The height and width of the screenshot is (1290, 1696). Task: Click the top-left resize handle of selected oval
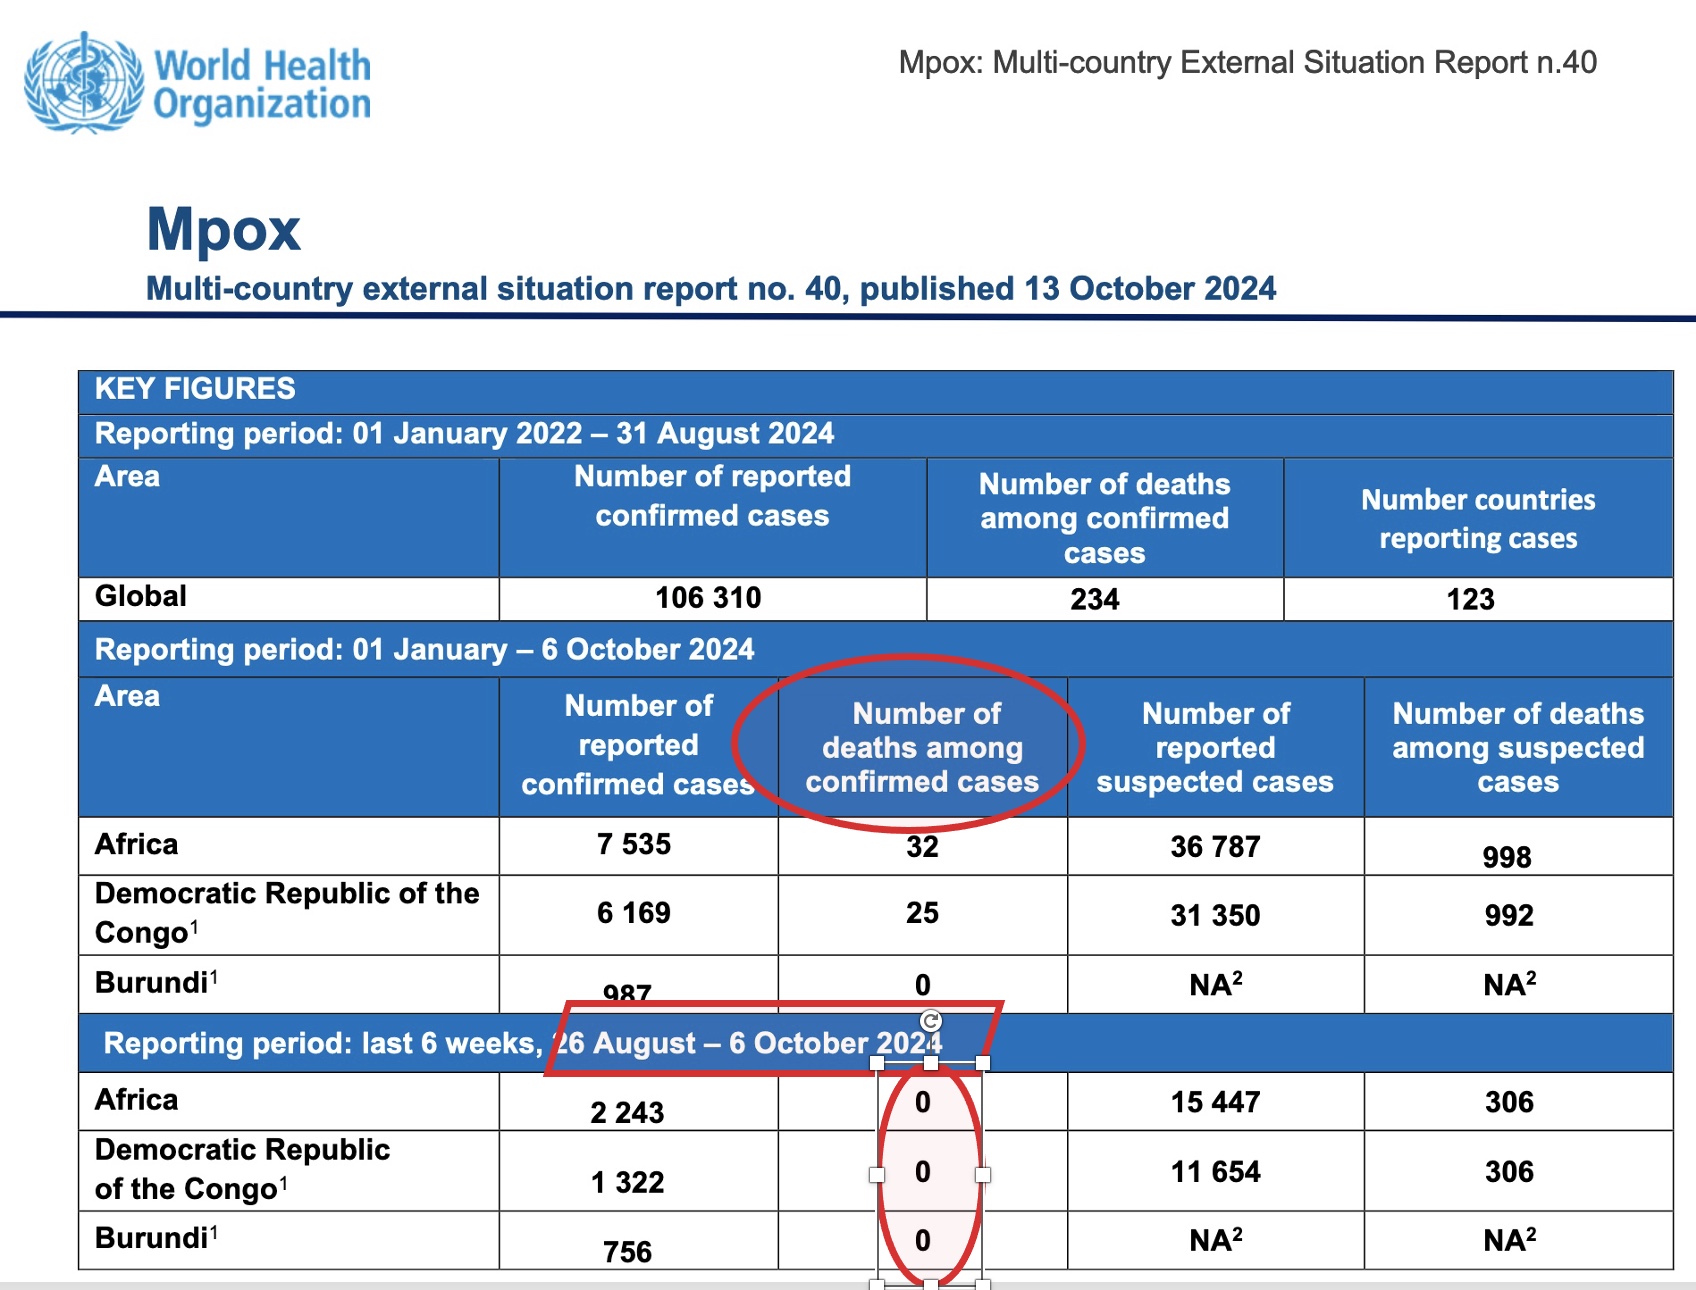click(x=877, y=1063)
